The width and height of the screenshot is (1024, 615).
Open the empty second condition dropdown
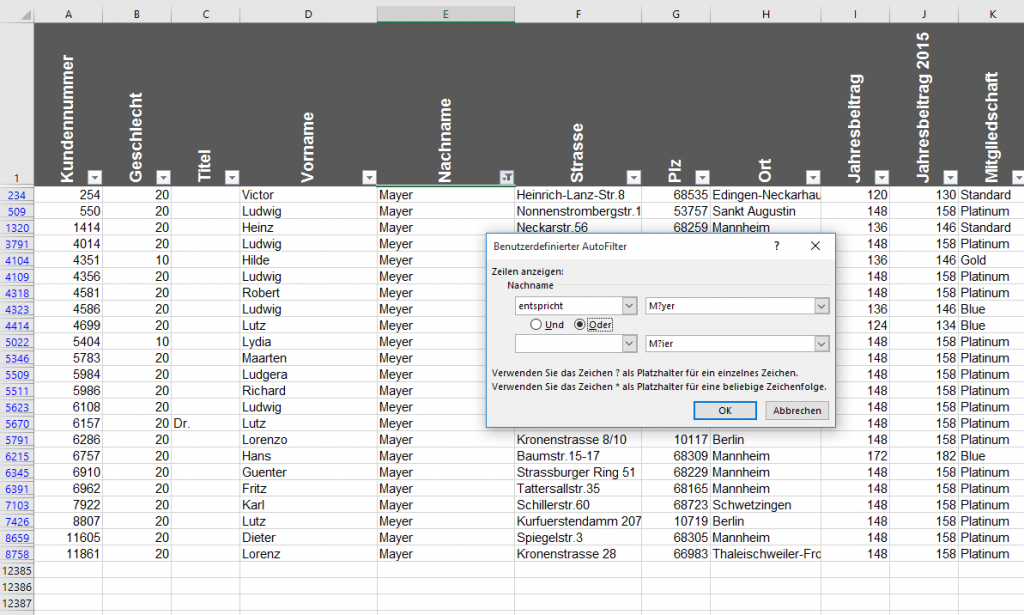tap(629, 343)
